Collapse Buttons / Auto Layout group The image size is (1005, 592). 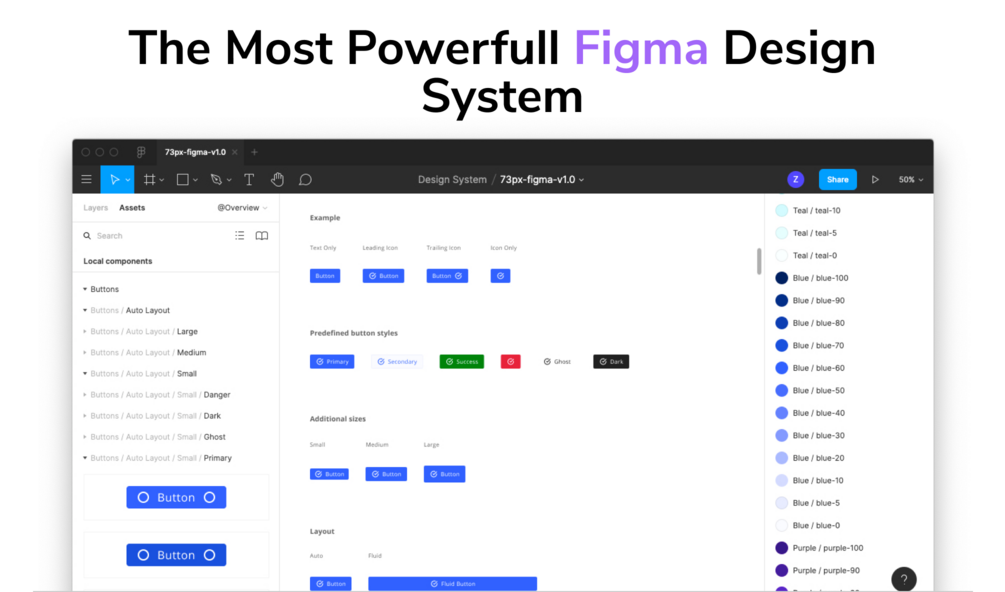(x=85, y=310)
